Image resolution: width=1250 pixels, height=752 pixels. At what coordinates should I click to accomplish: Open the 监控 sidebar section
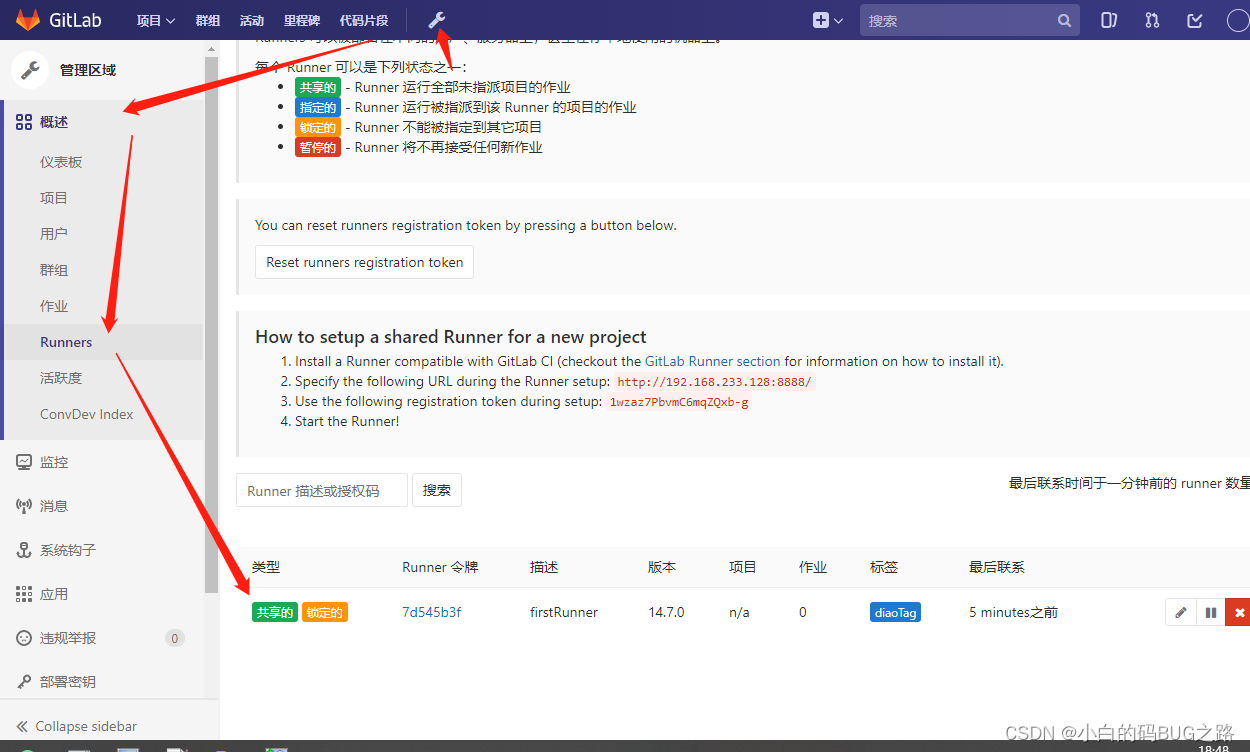coord(53,462)
